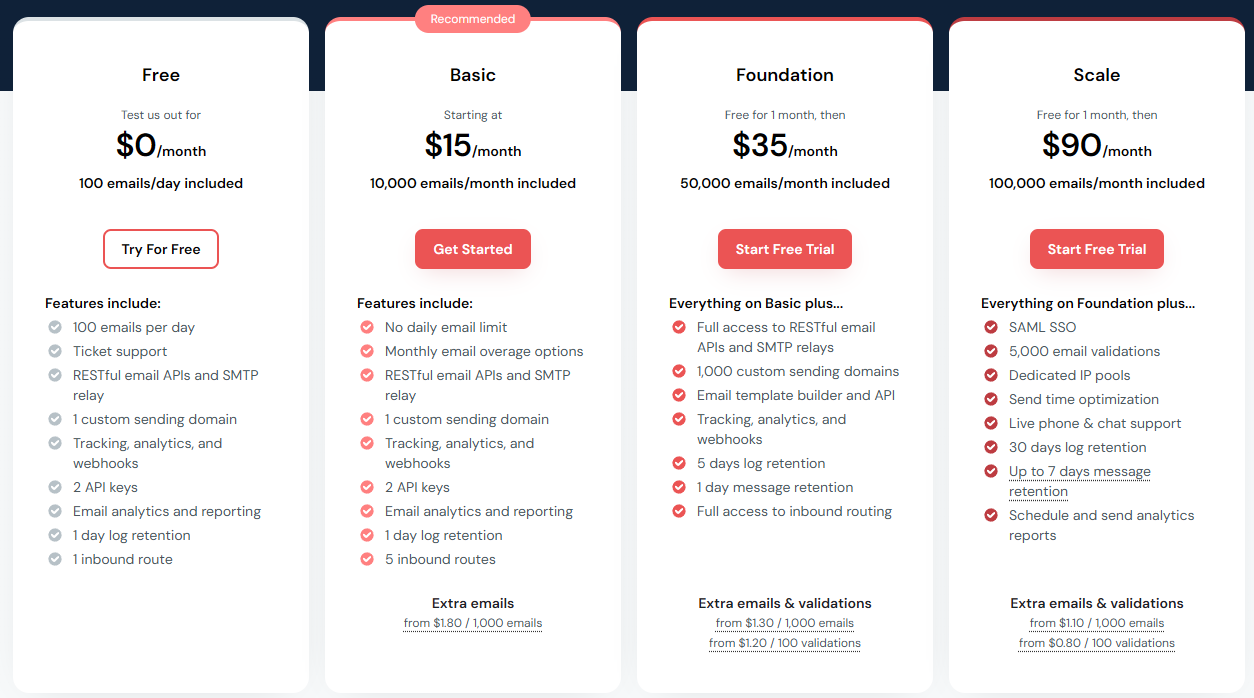Open the Foundation plan's $1.30 per 1,000 emails link
The width and height of the screenshot is (1254, 698).
click(x=785, y=623)
